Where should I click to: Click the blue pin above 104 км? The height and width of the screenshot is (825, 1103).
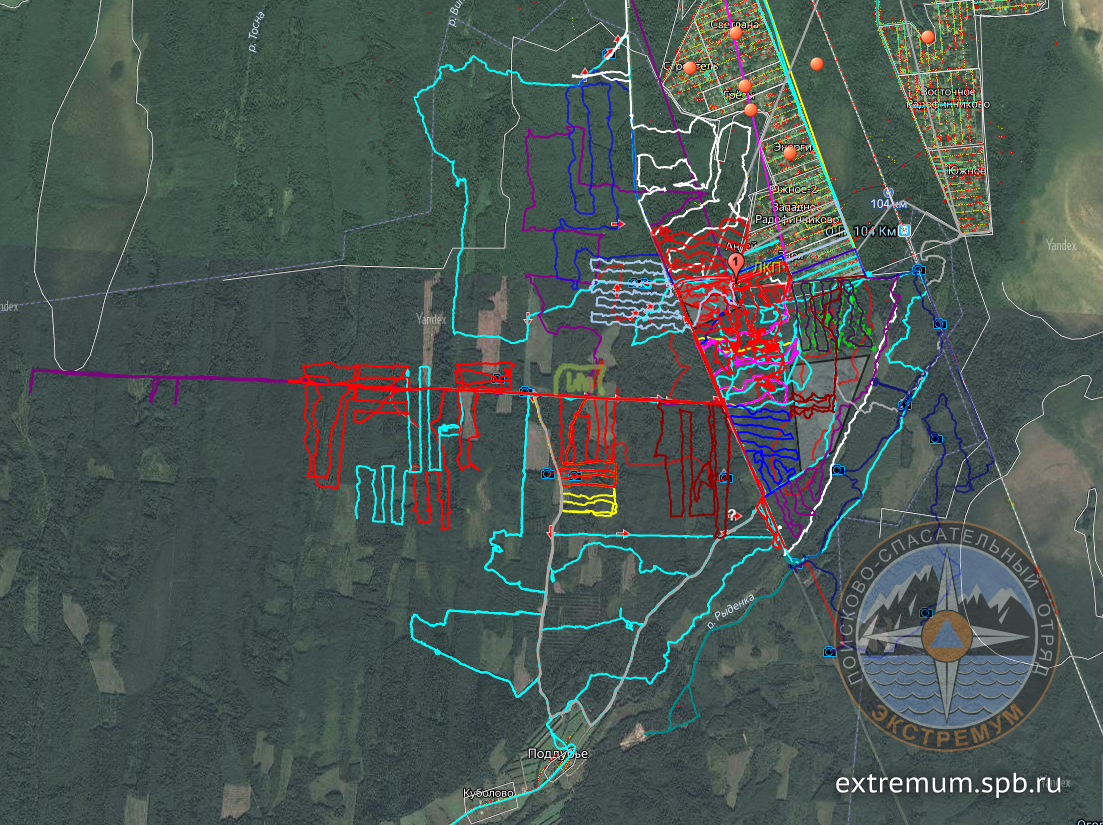click(888, 192)
